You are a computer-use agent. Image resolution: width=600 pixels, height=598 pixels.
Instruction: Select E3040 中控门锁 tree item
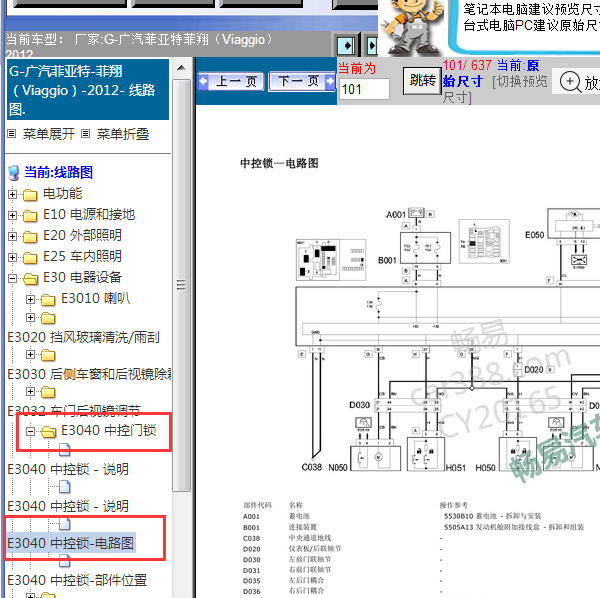(109, 430)
